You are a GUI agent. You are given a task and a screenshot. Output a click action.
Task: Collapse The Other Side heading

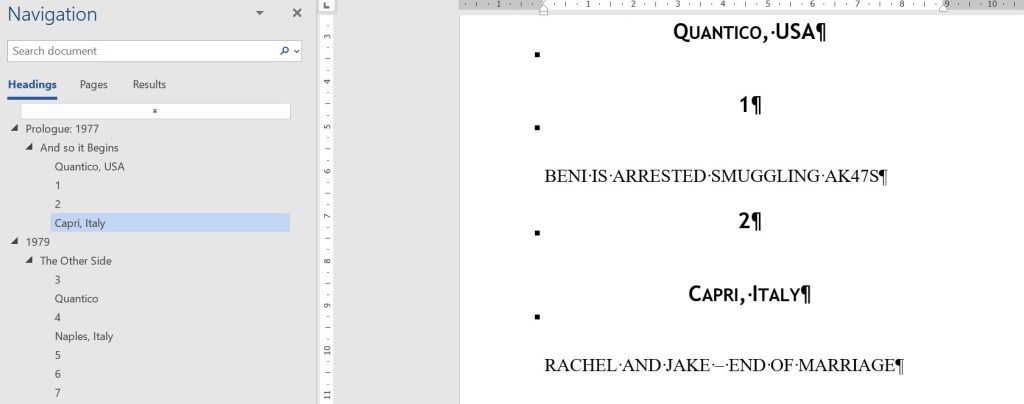point(29,261)
